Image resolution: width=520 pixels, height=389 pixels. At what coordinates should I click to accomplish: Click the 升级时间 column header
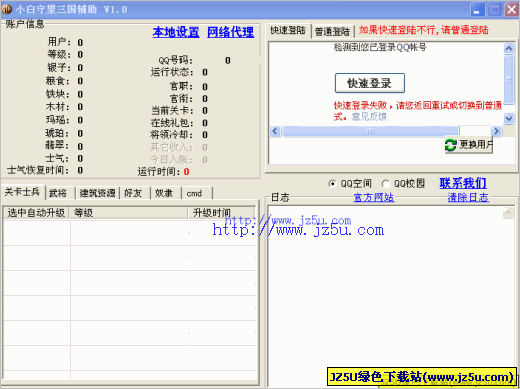pos(222,213)
